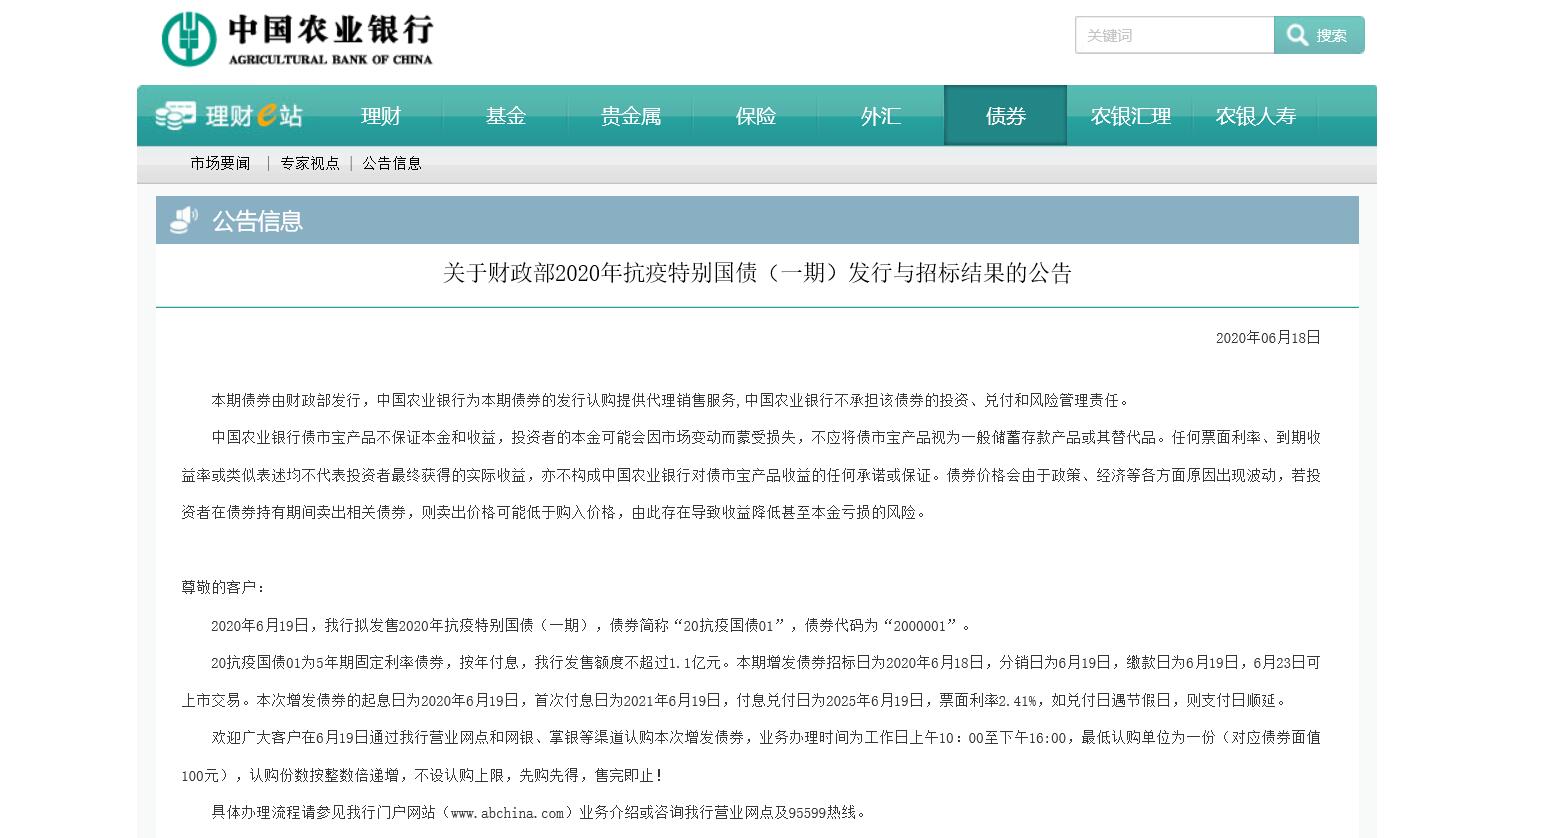Open the 贵金属 navigation tab

pos(631,116)
